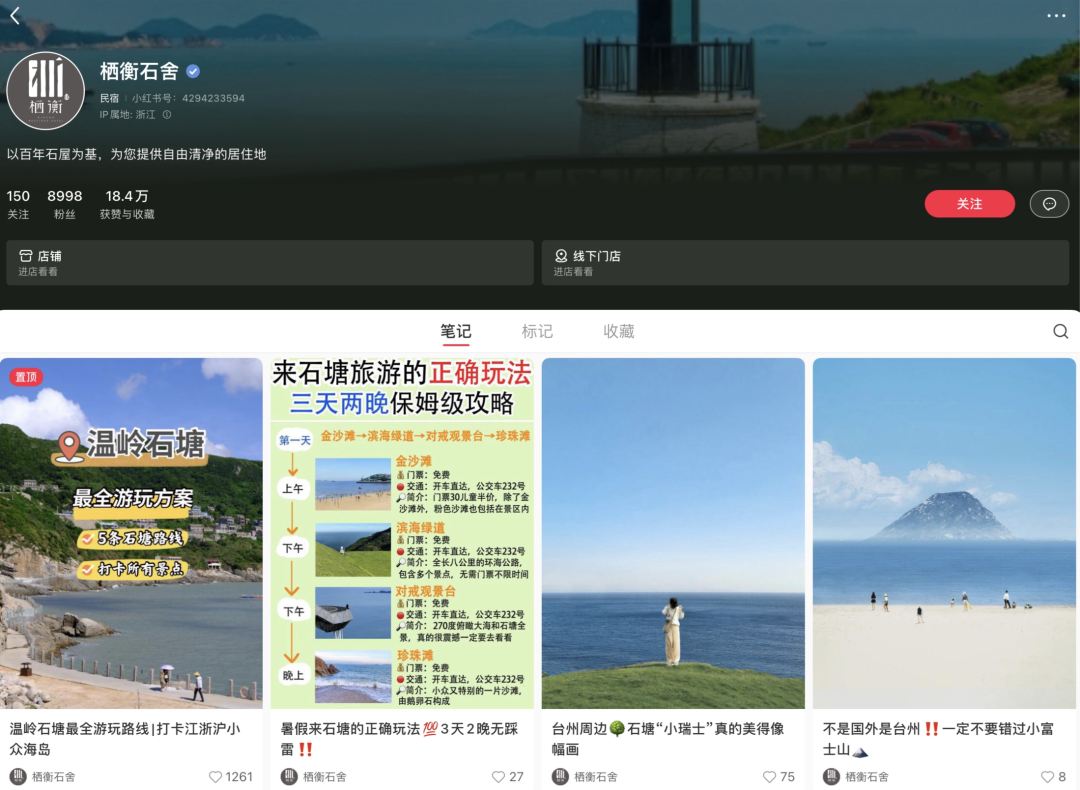Tap the blue verified badge next to 栖衡石舍

(x=194, y=71)
